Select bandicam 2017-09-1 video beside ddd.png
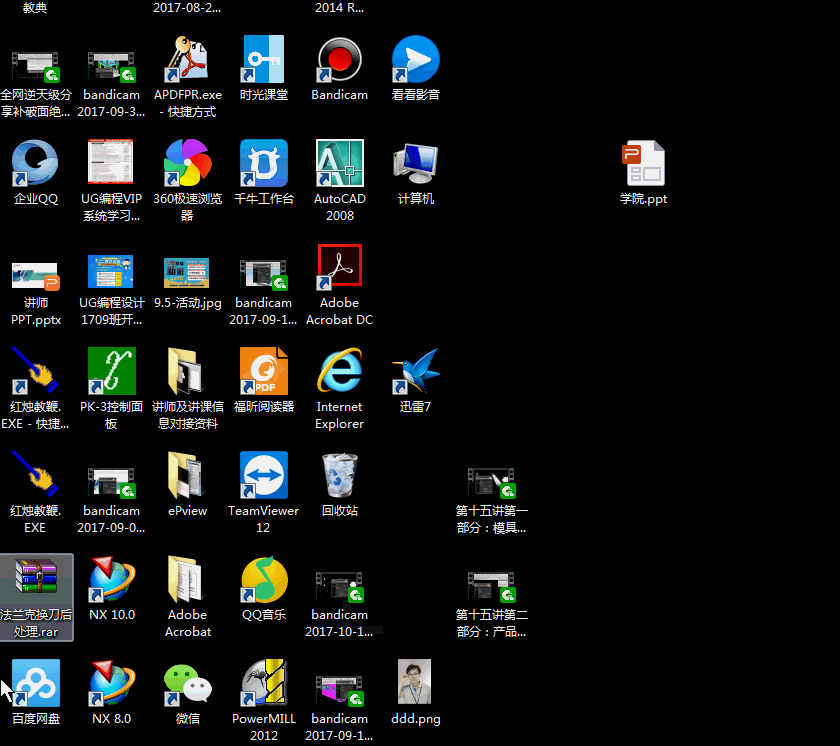The height and width of the screenshot is (746, 840). tap(340, 708)
